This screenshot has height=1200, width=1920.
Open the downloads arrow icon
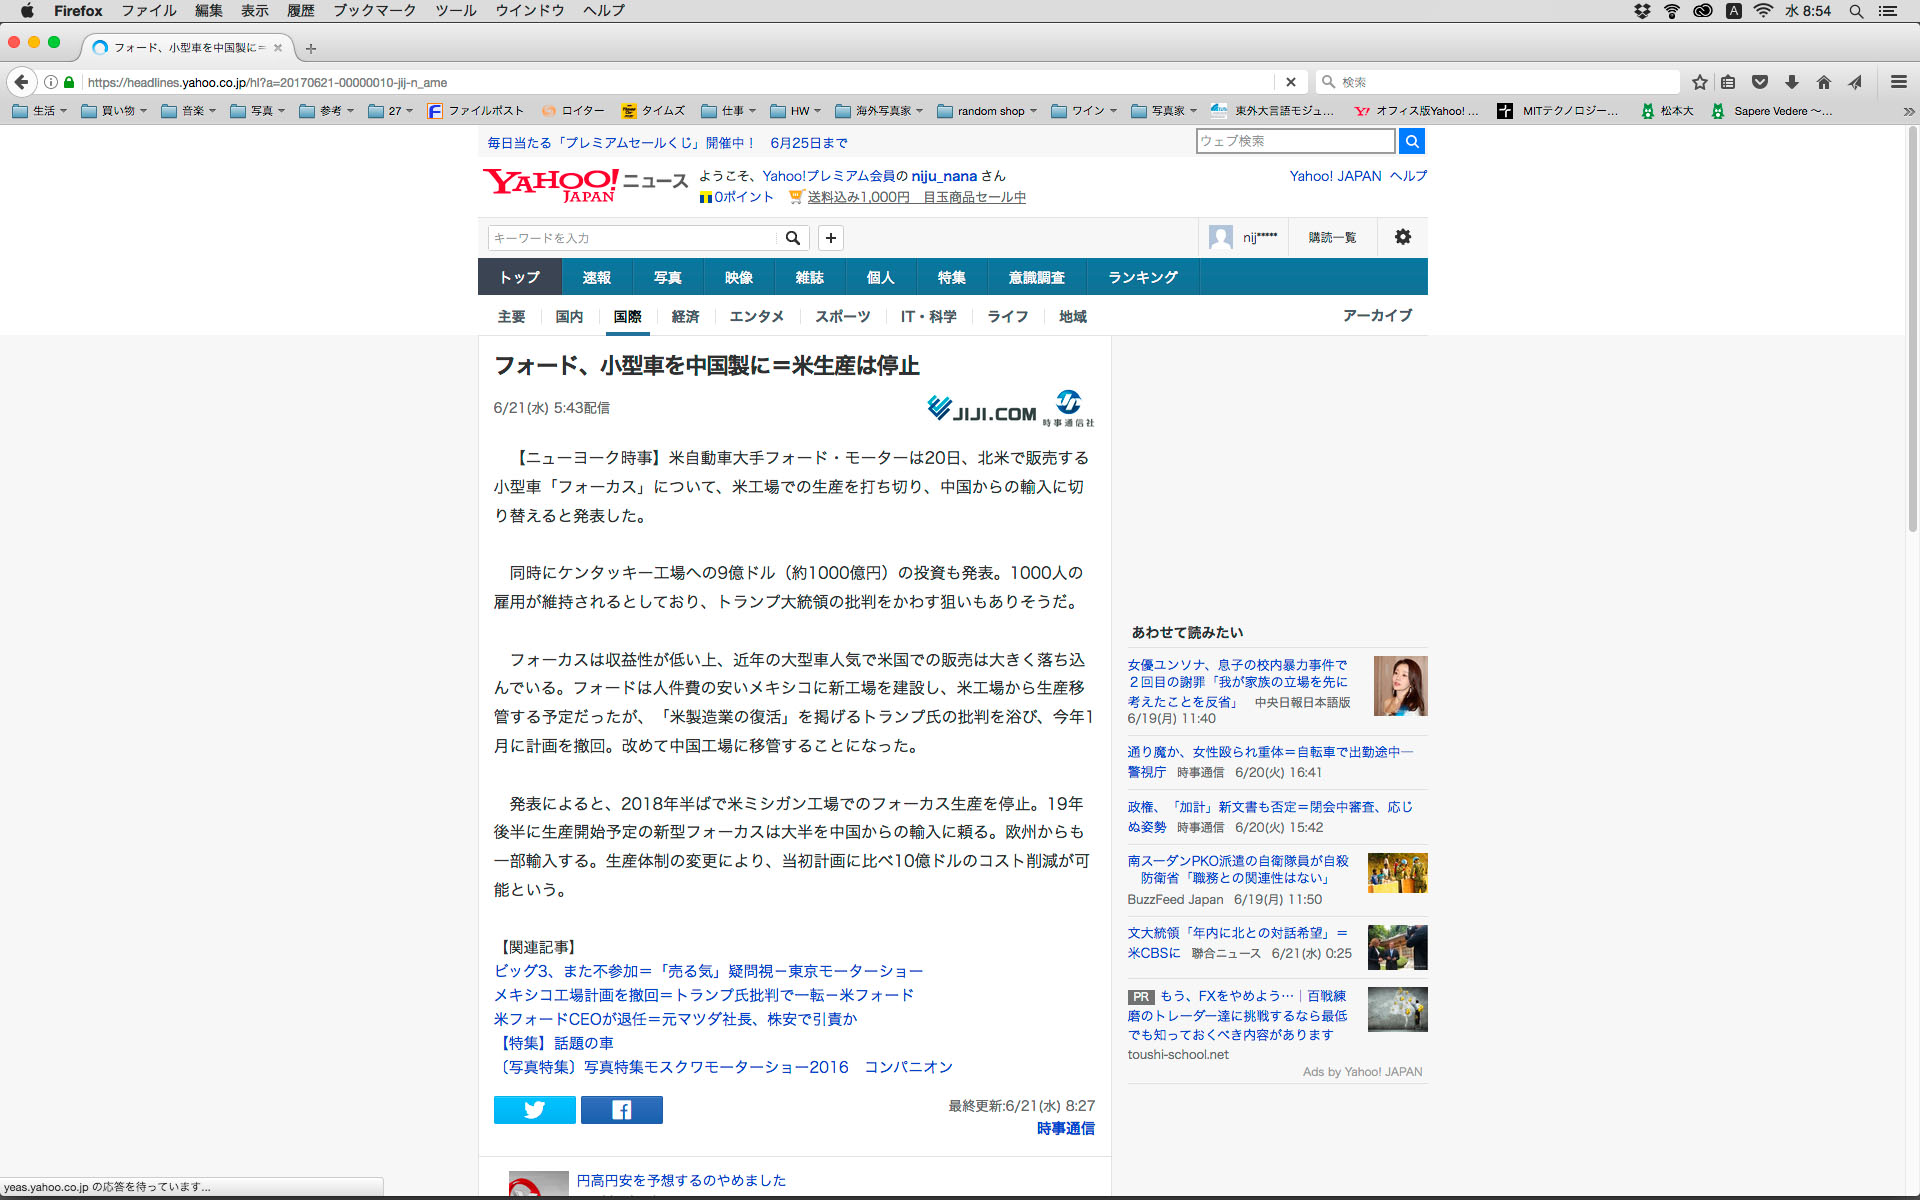click(1792, 82)
